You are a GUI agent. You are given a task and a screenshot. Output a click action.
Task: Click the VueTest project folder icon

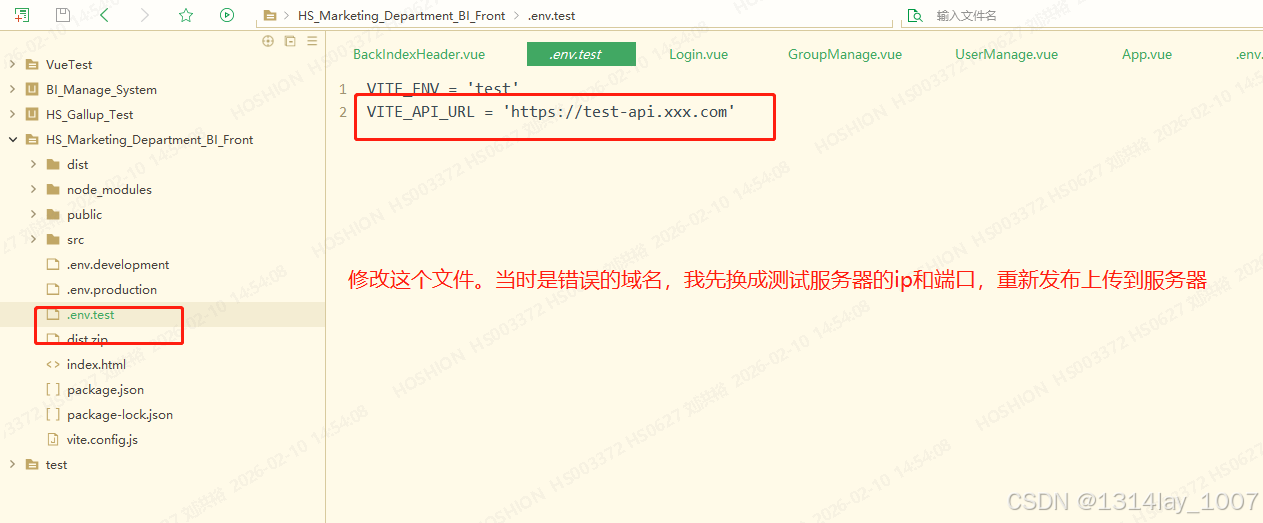tap(32, 64)
